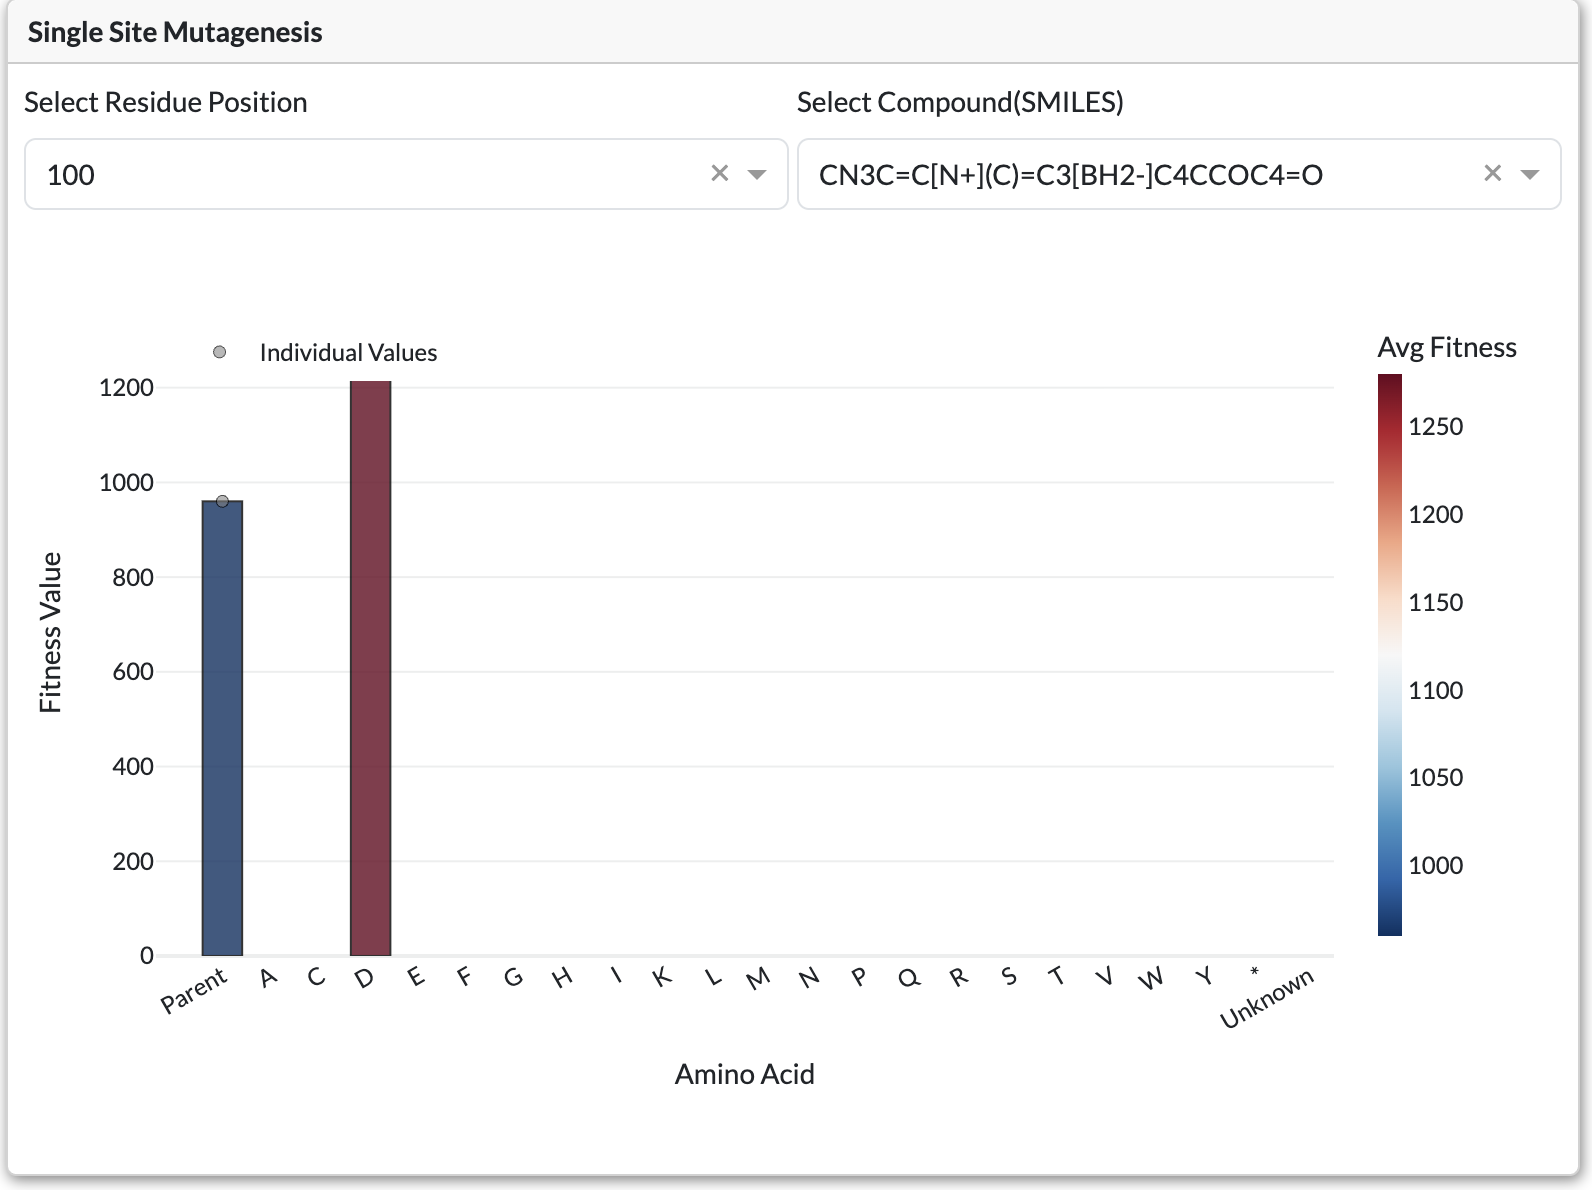Image resolution: width=1592 pixels, height=1190 pixels.
Task: Clear the selected SMILES compound
Action: 1492,174
